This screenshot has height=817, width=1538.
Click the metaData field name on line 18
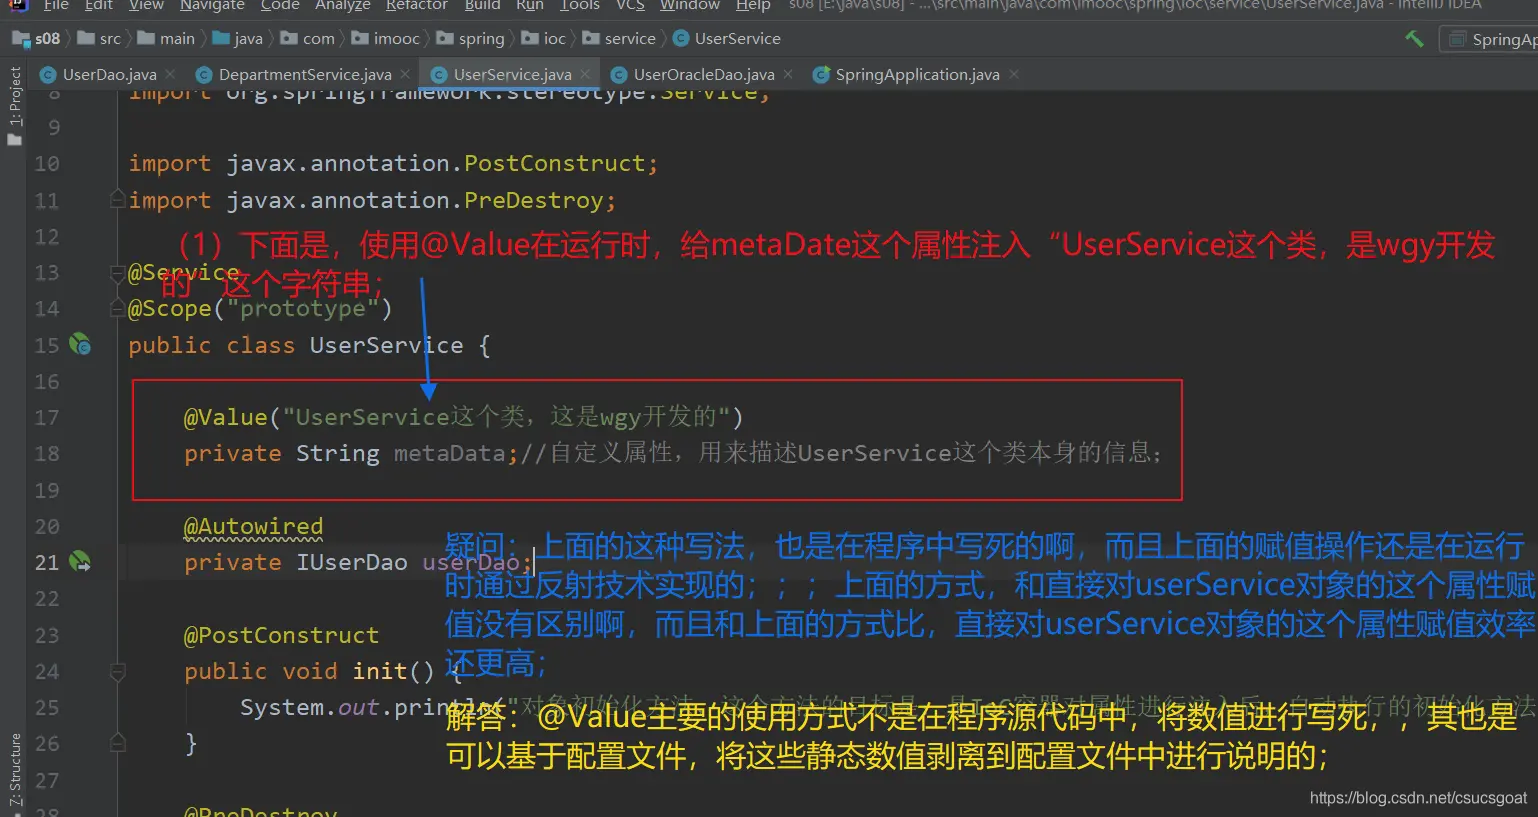(x=450, y=454)
